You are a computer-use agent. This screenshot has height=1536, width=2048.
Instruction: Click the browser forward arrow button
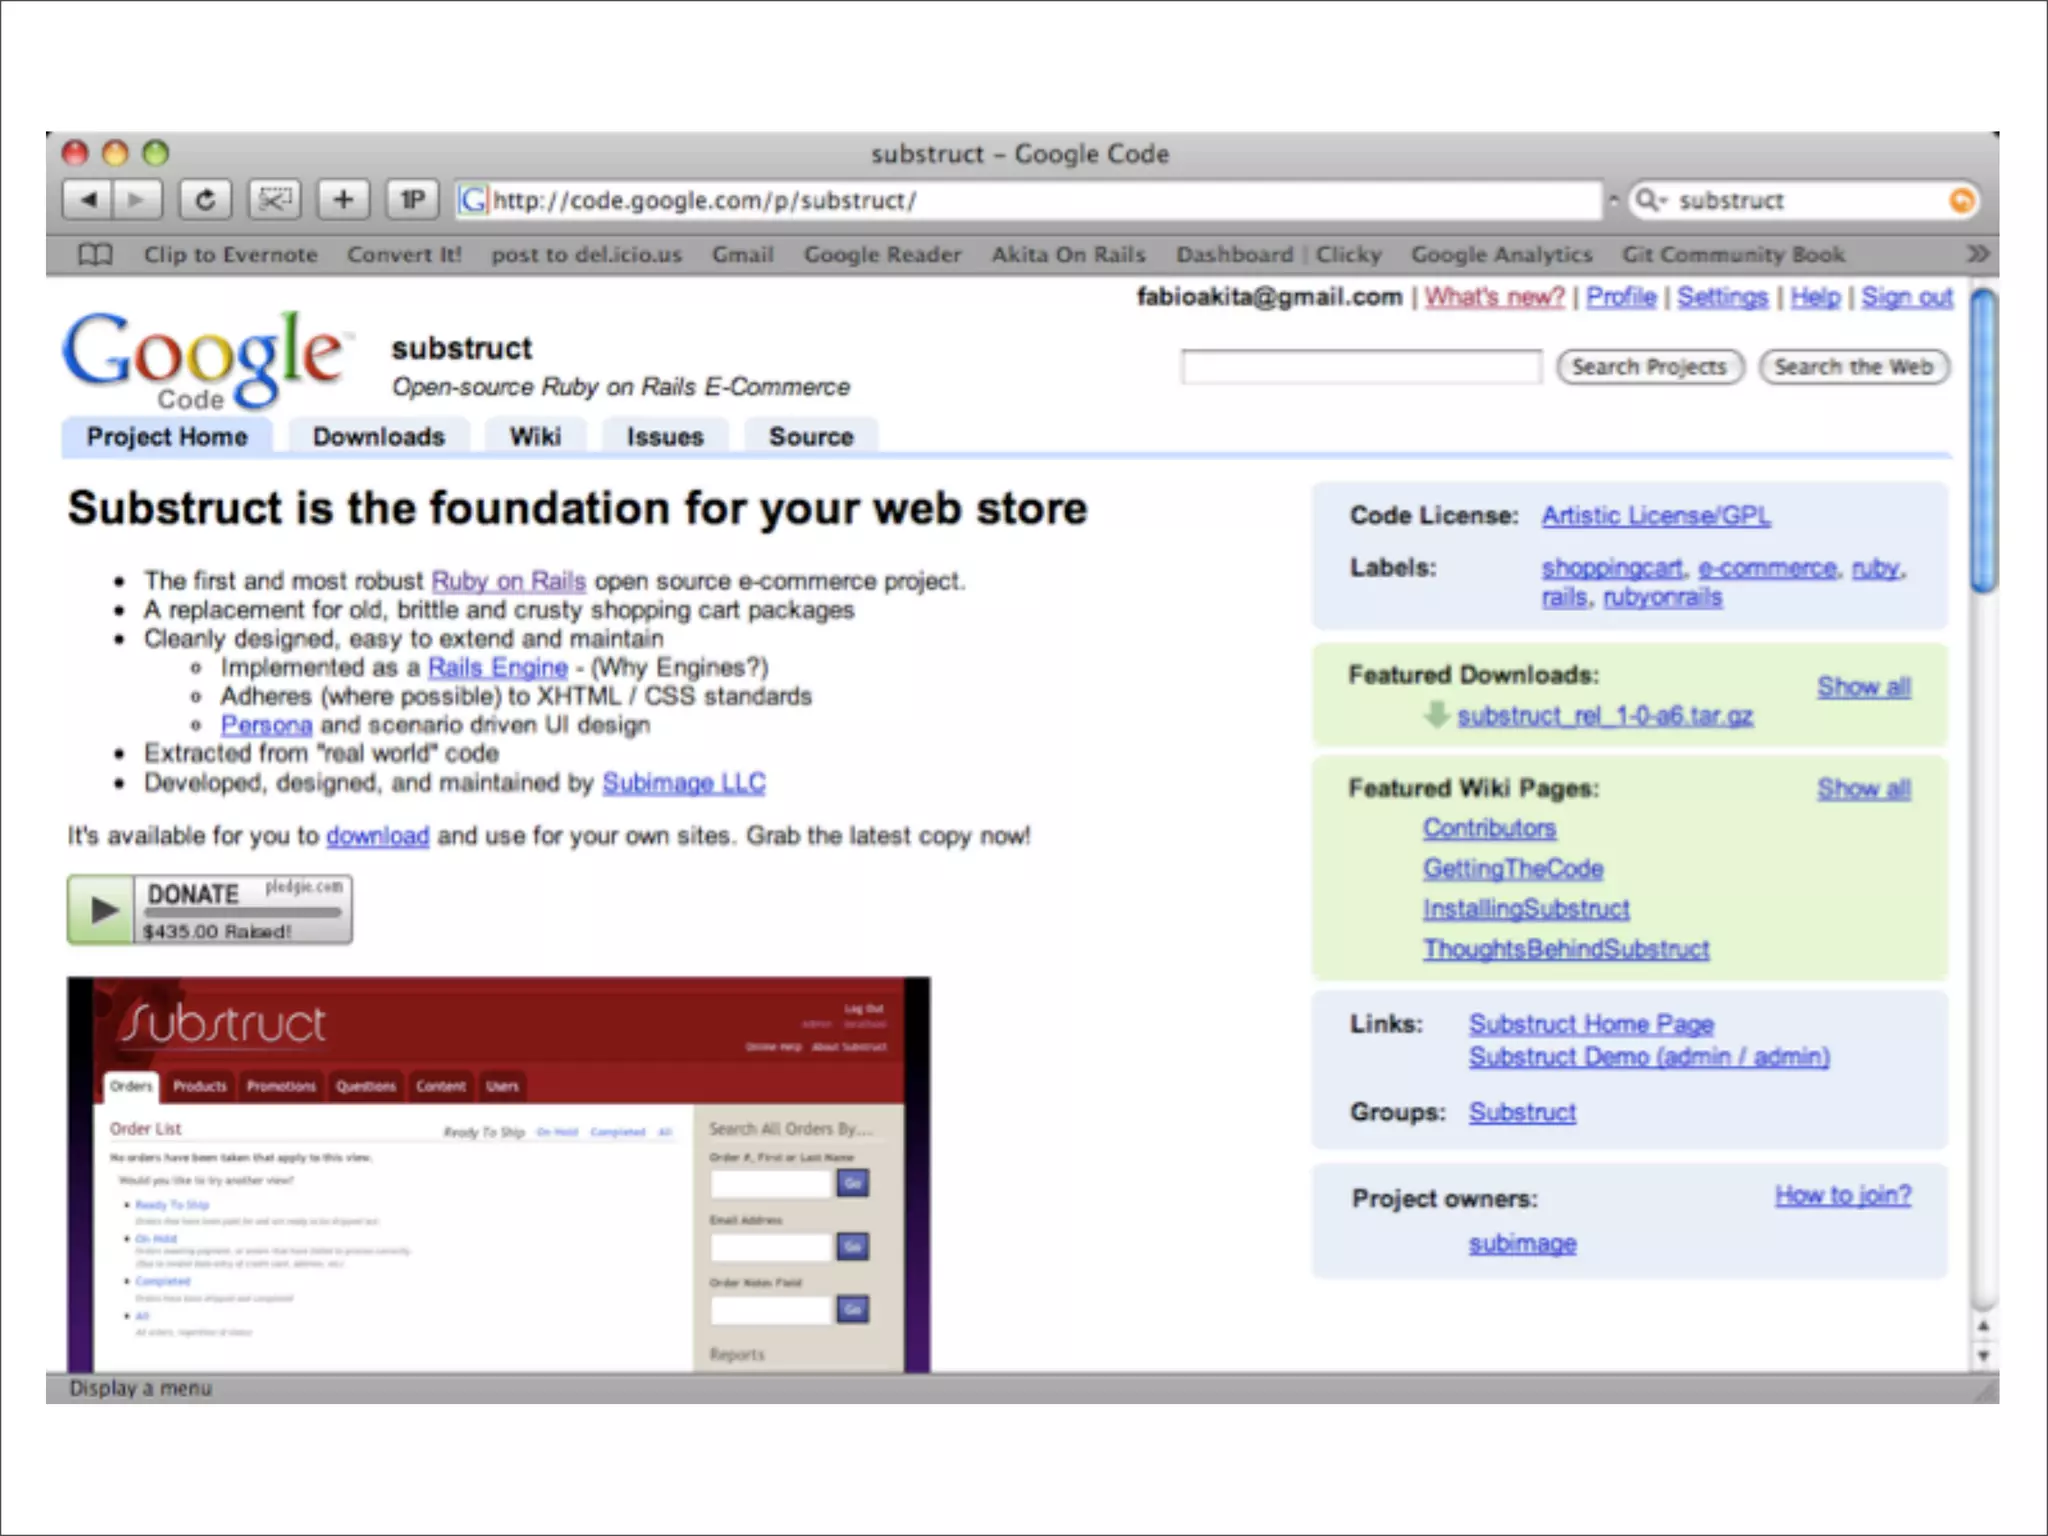[x=136, y=200]
